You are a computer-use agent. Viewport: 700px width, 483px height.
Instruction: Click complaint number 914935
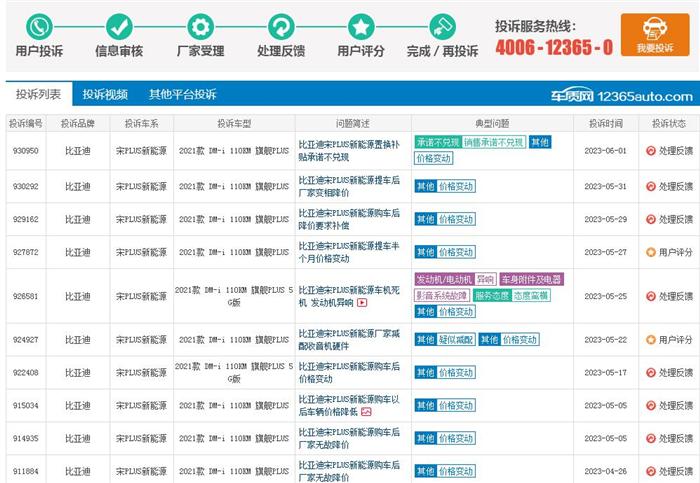pos(25,438)
